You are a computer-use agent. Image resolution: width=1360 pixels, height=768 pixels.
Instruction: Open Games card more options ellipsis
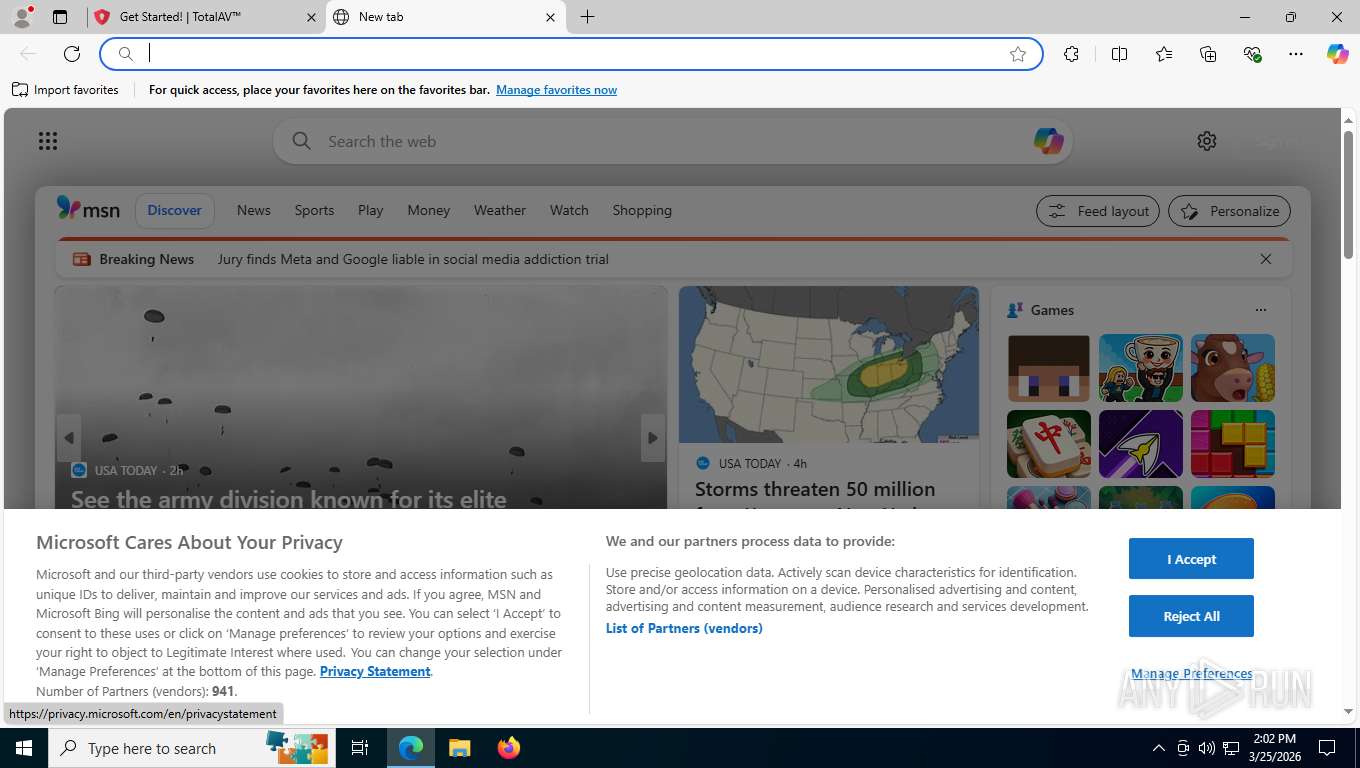pyautogui.click(x=1260, y=310)
